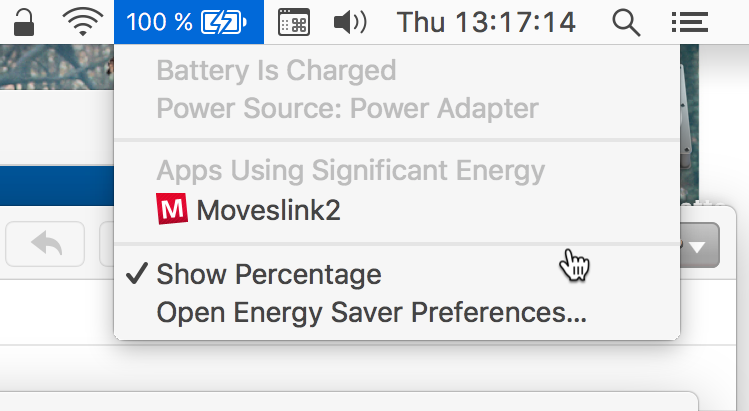Click the charging battery icon
Image resolution: width=749 pixels, height=411 pixels.
(225, 22)
